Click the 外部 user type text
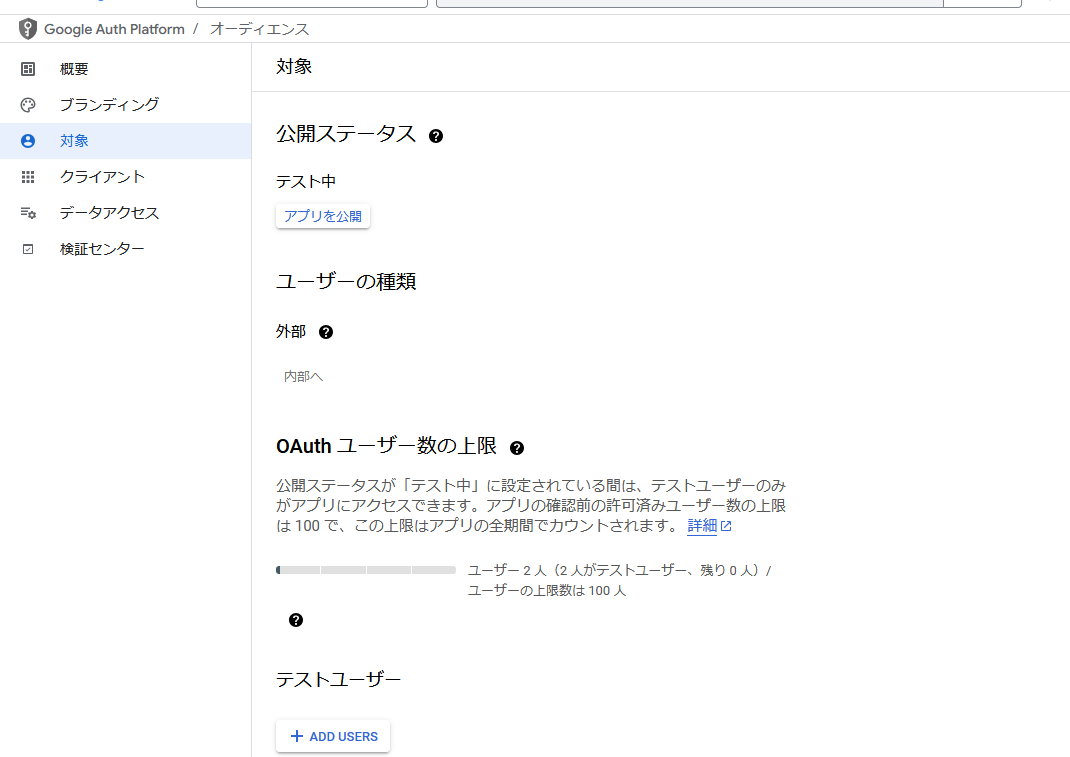Viewport: 1070px width, 757px height. point(291,332)
